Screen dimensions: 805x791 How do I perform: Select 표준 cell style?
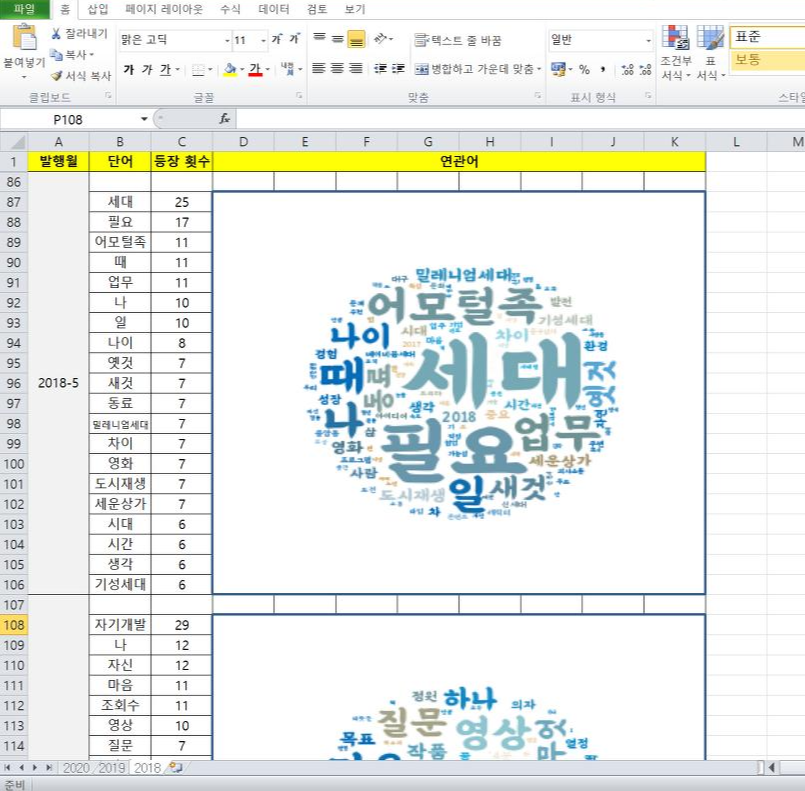(767, 37)
